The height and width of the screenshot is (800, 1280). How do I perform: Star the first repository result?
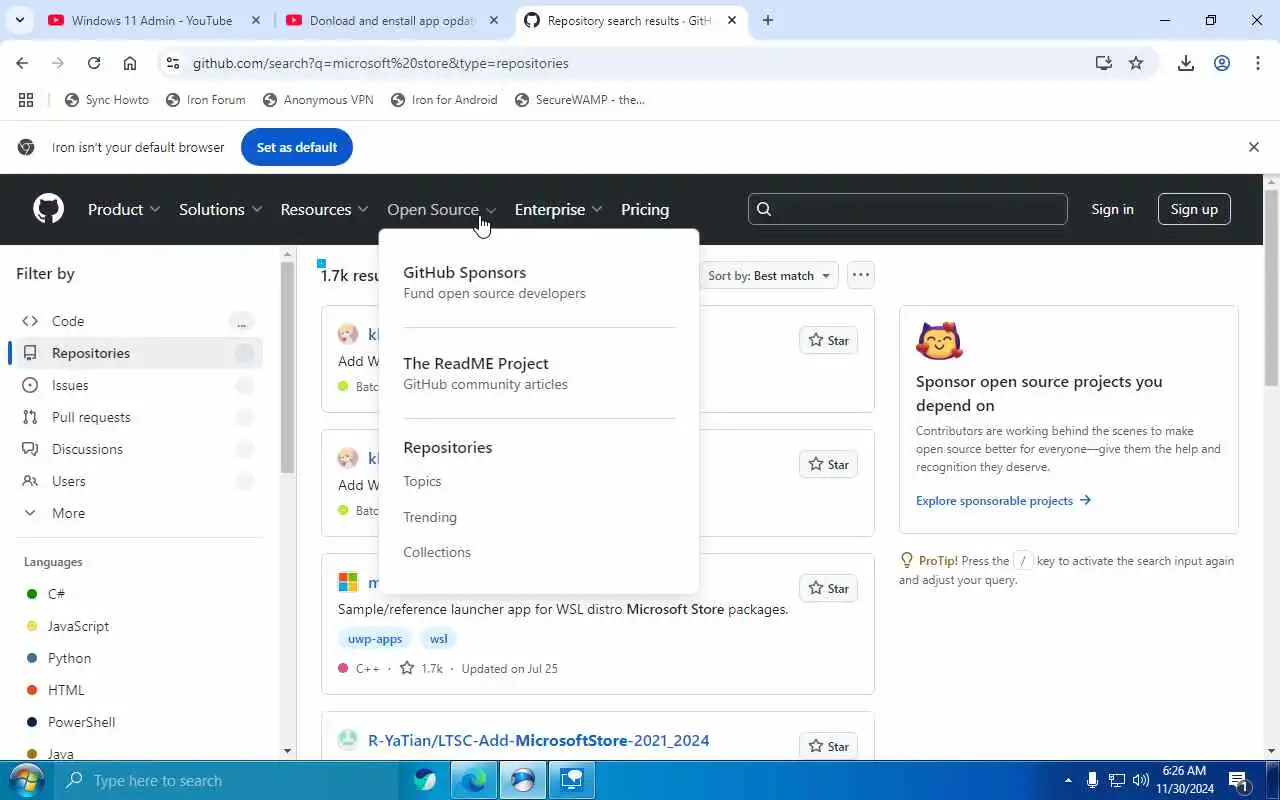click(828, 340)
